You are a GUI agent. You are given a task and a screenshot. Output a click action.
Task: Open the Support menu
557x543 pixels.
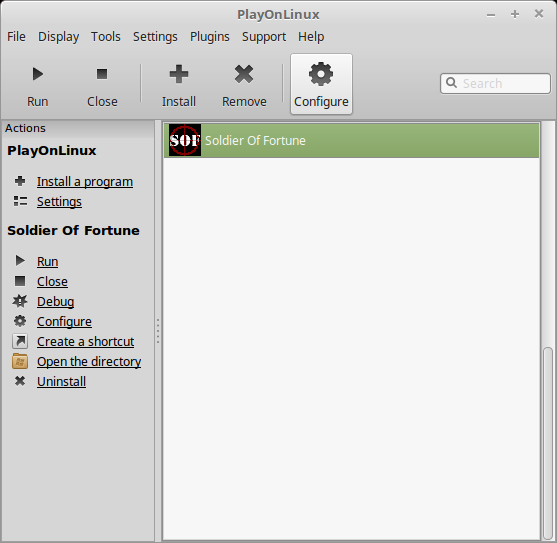click(264, 37)
